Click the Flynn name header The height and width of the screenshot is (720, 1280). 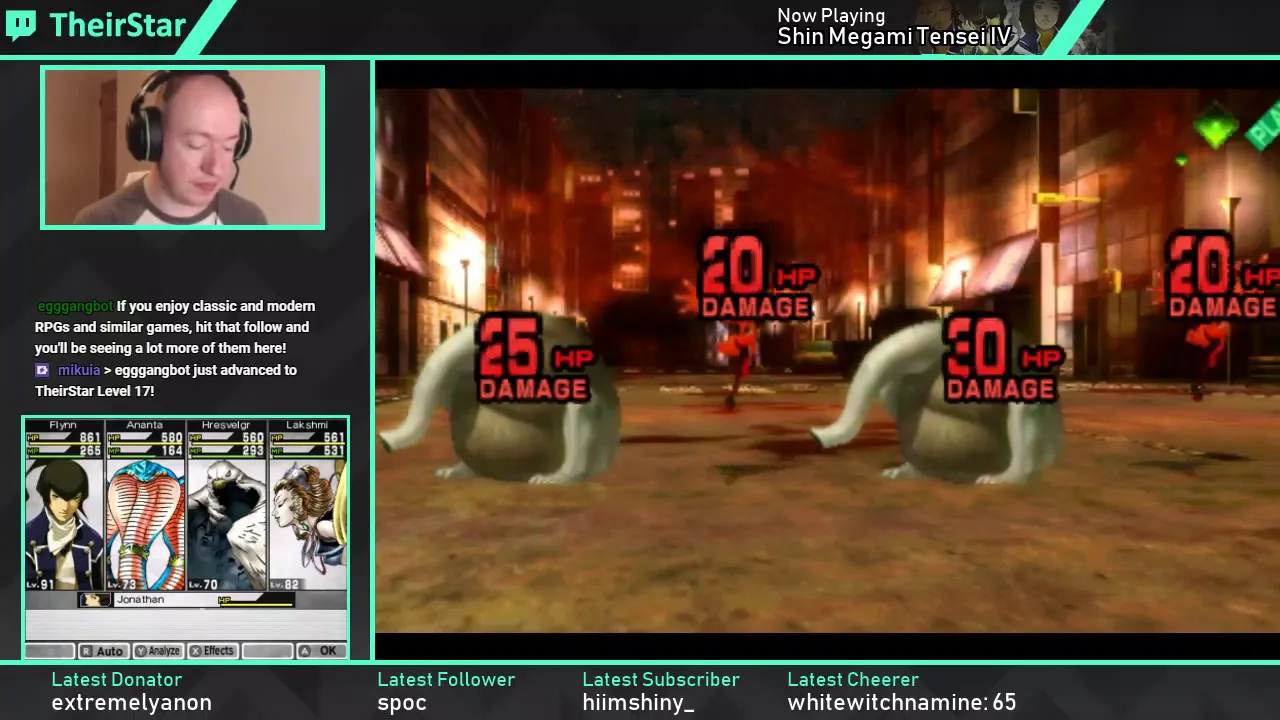point(63,425)
